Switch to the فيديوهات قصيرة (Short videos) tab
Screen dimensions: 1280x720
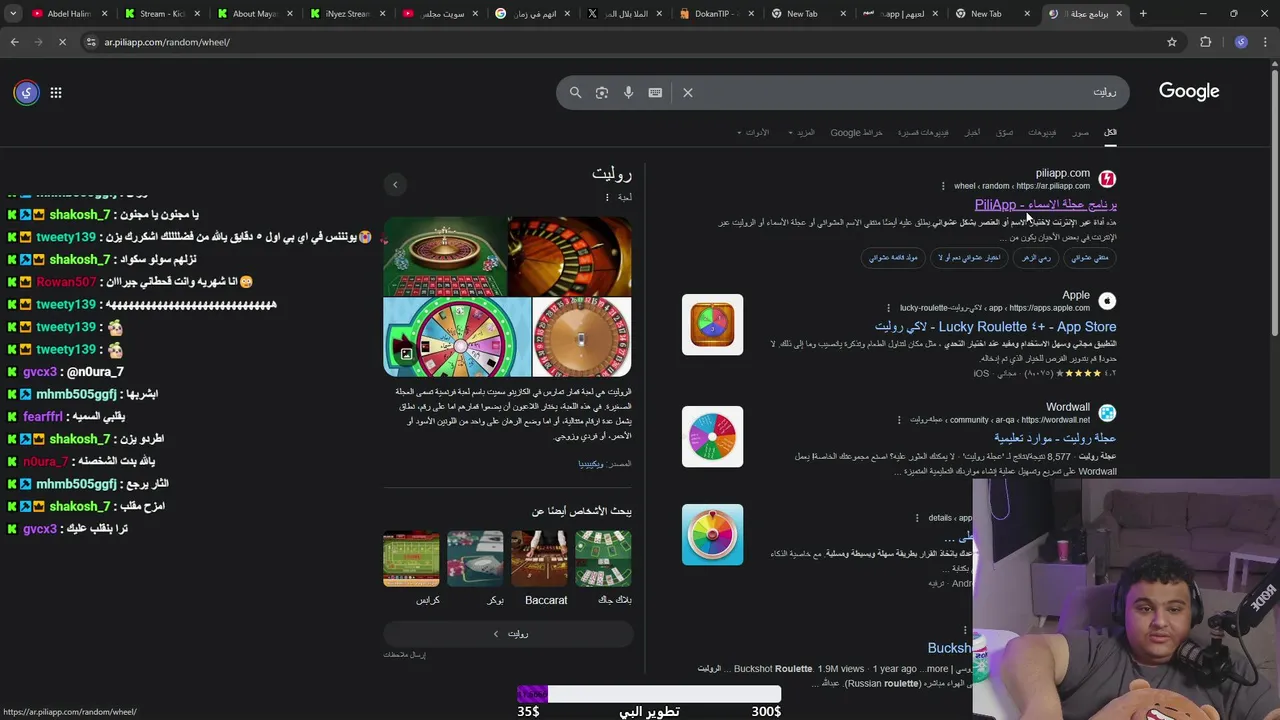(923, 132)
